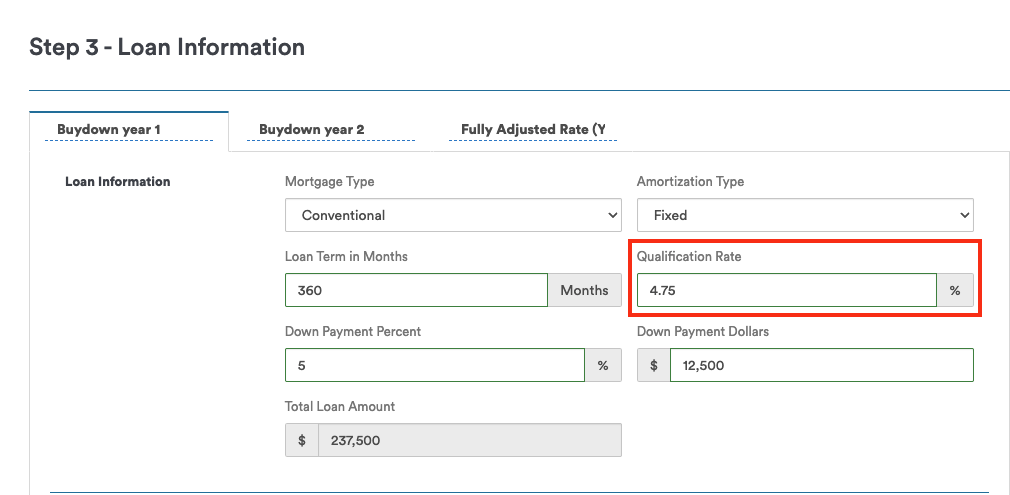Focus the Loan Term in Months field
The height and width of the screenshot is (495, 1010).
[x=416, y=290]
